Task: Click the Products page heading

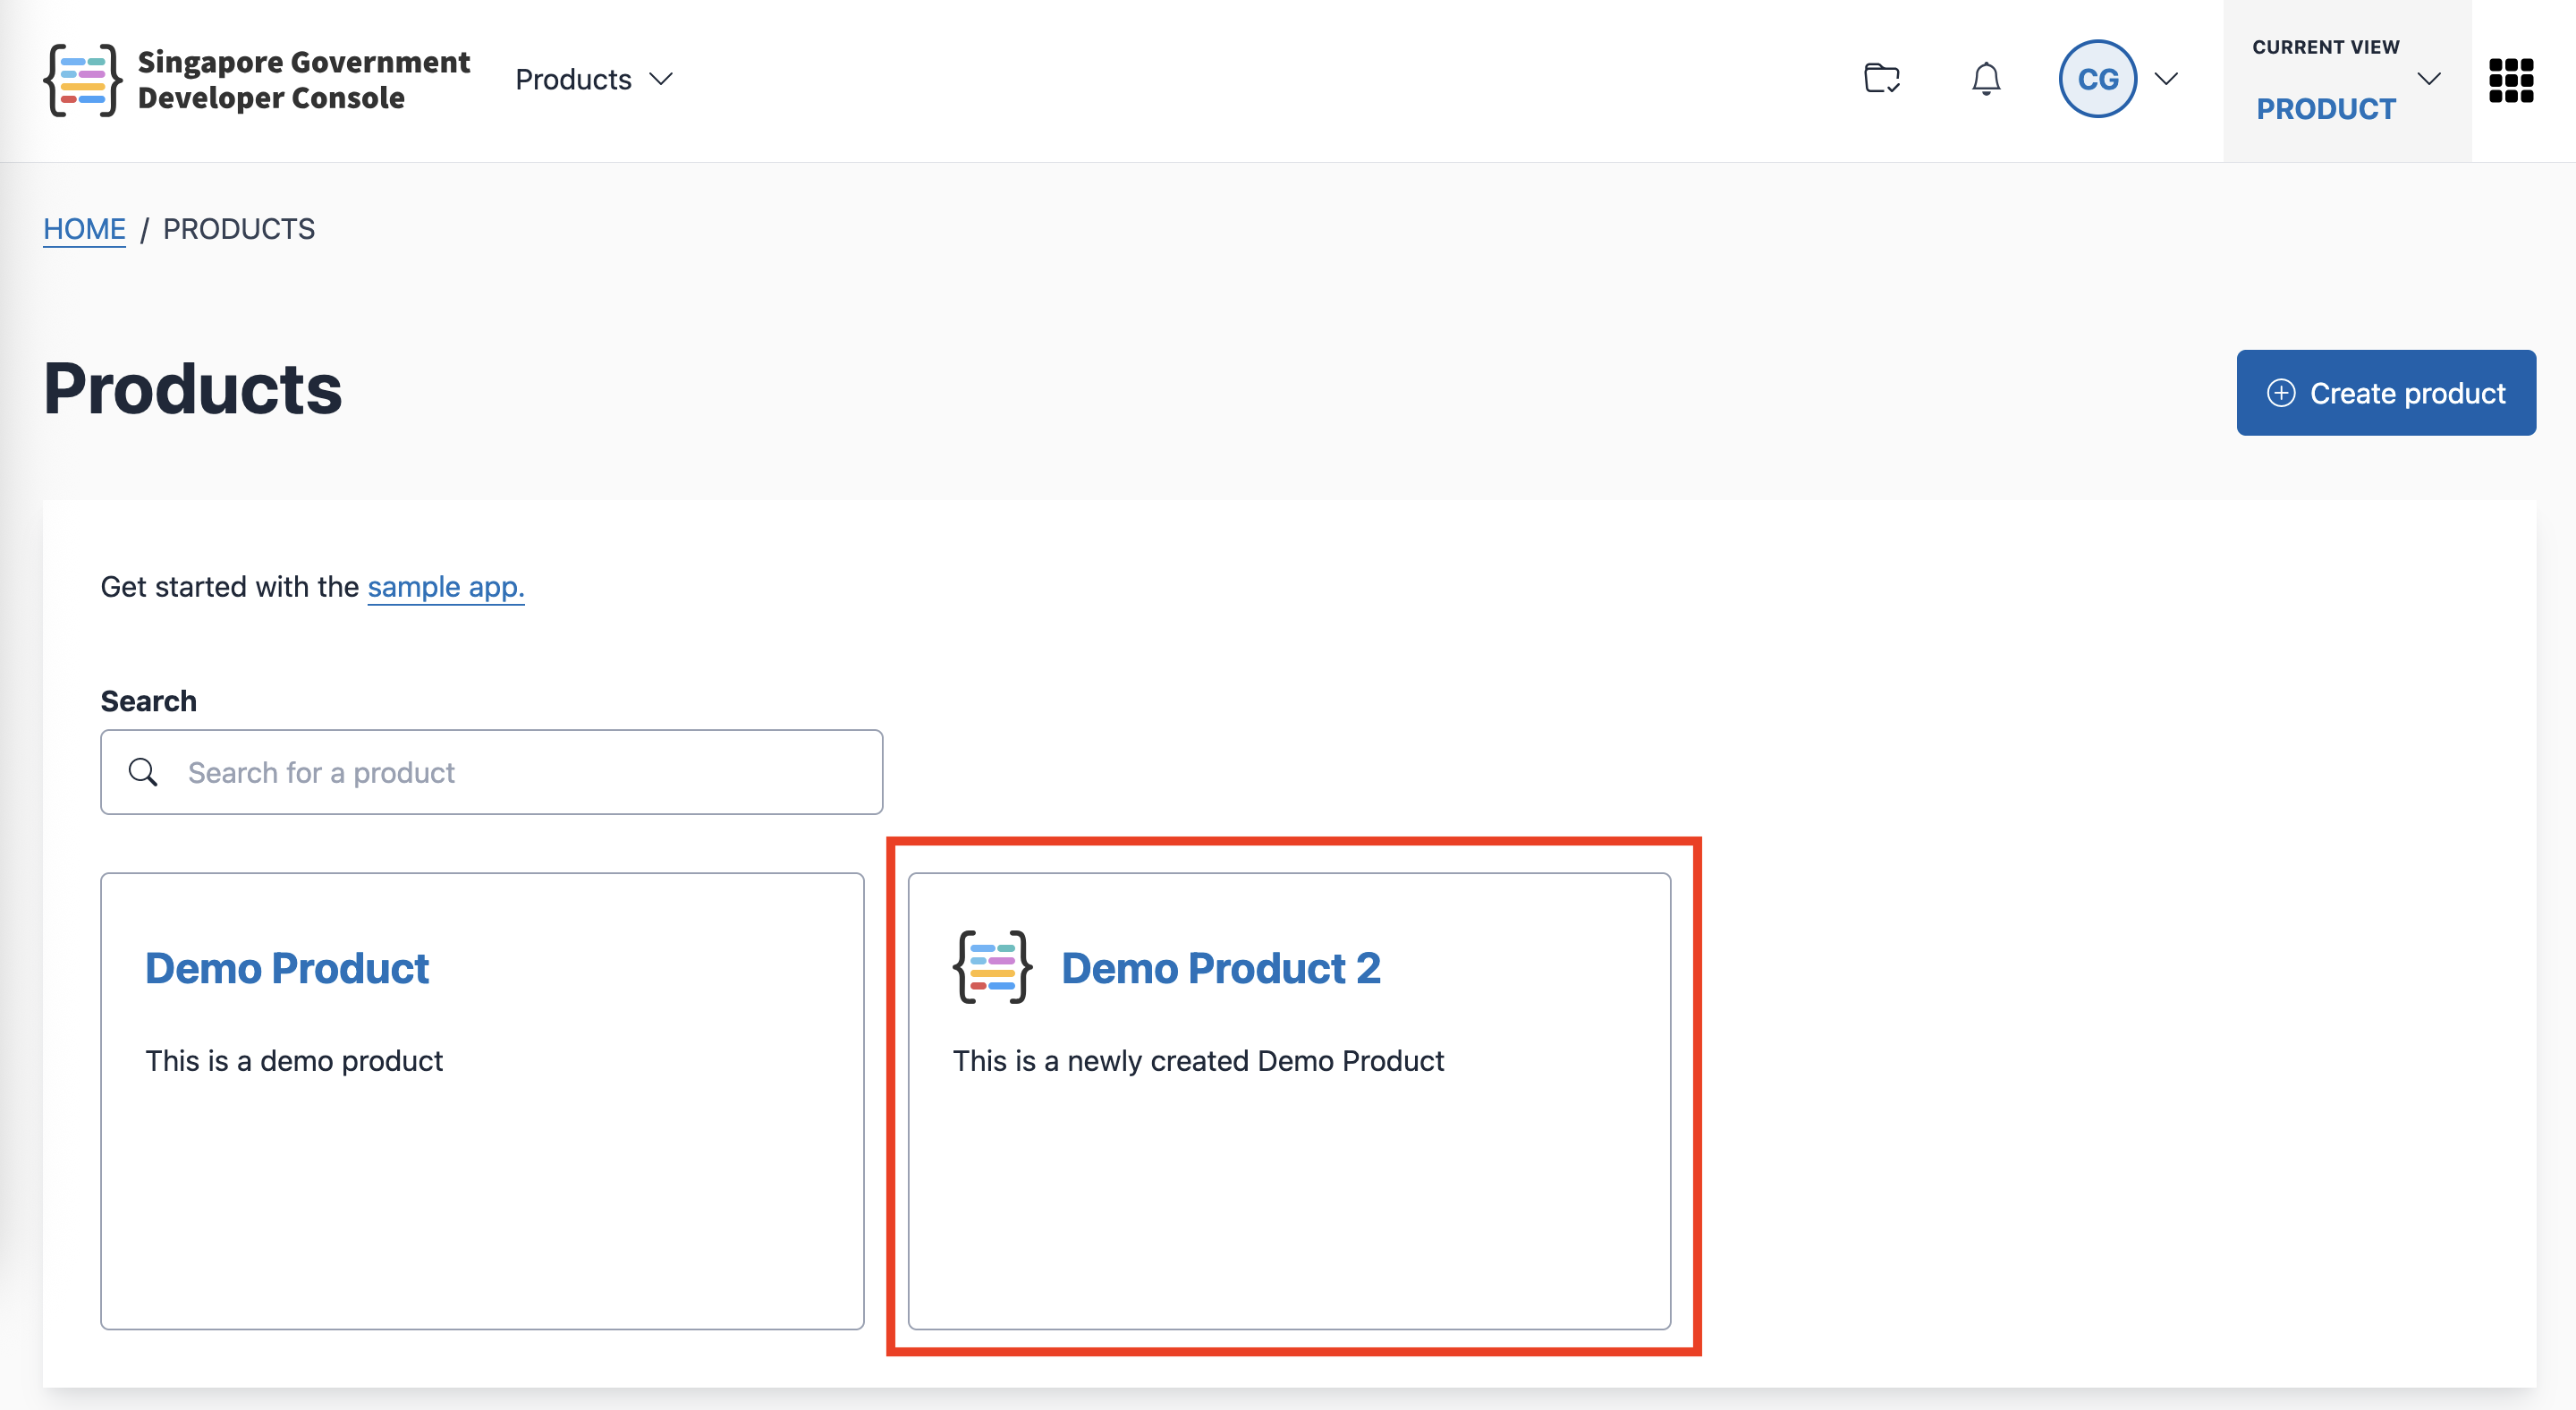Action: click(193, 389)
